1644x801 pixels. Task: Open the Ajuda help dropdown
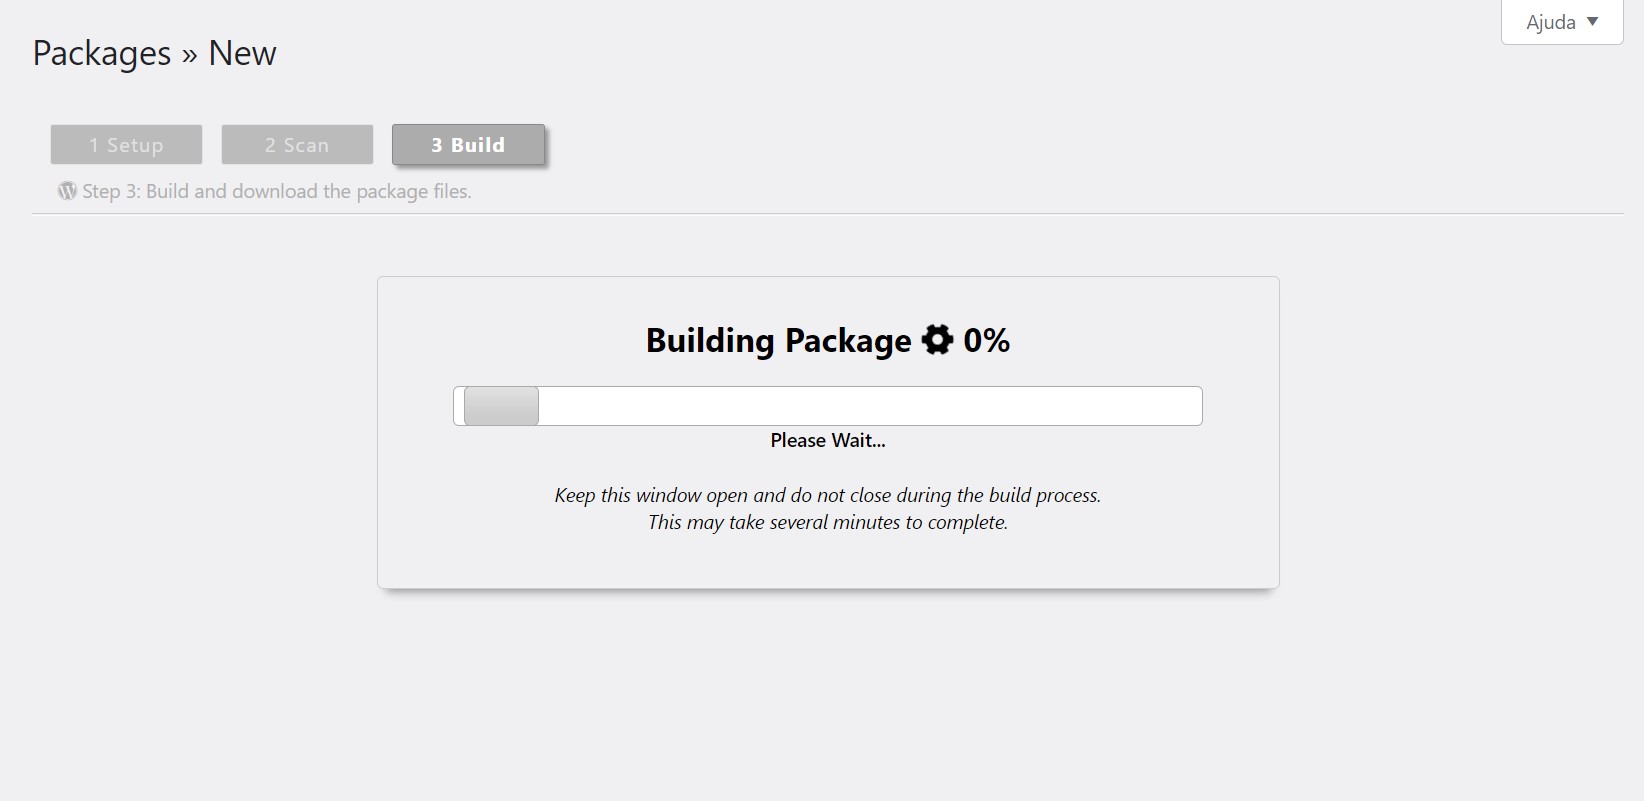(1561, 22)
